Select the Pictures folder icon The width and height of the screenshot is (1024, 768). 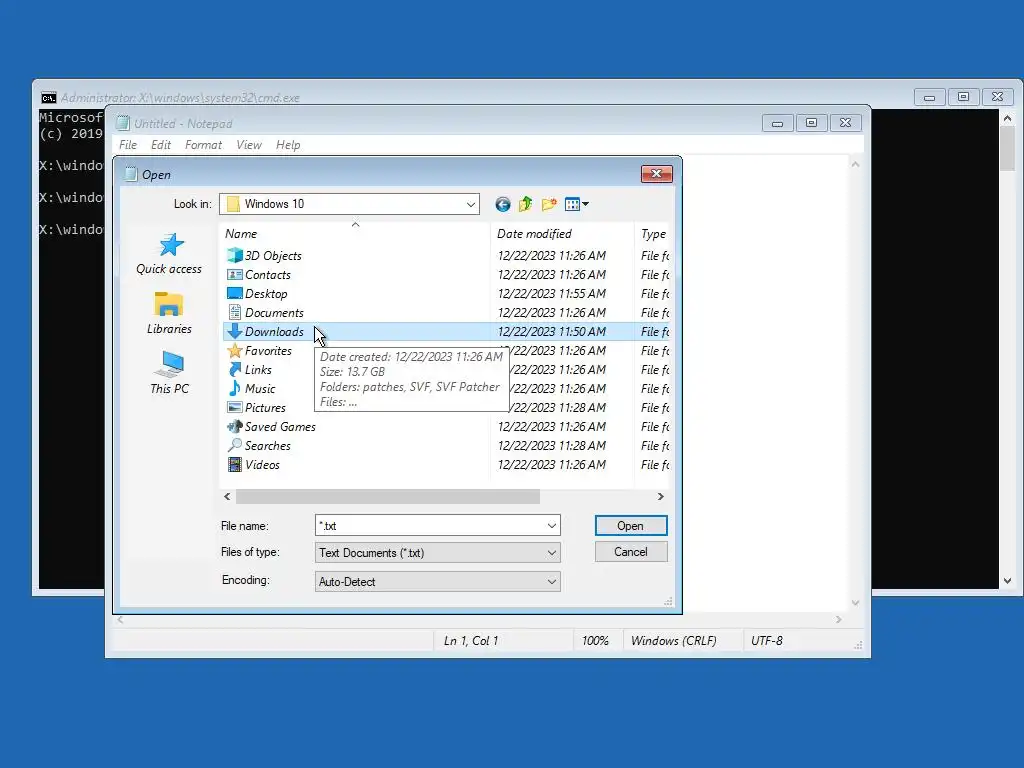(234, 408)
